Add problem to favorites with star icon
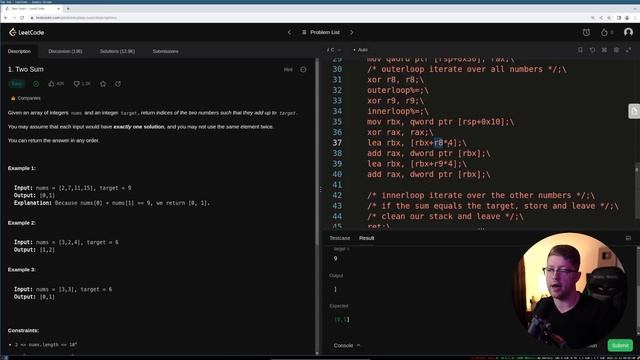This screenshot has width=640, height=360. pos(103,84)
